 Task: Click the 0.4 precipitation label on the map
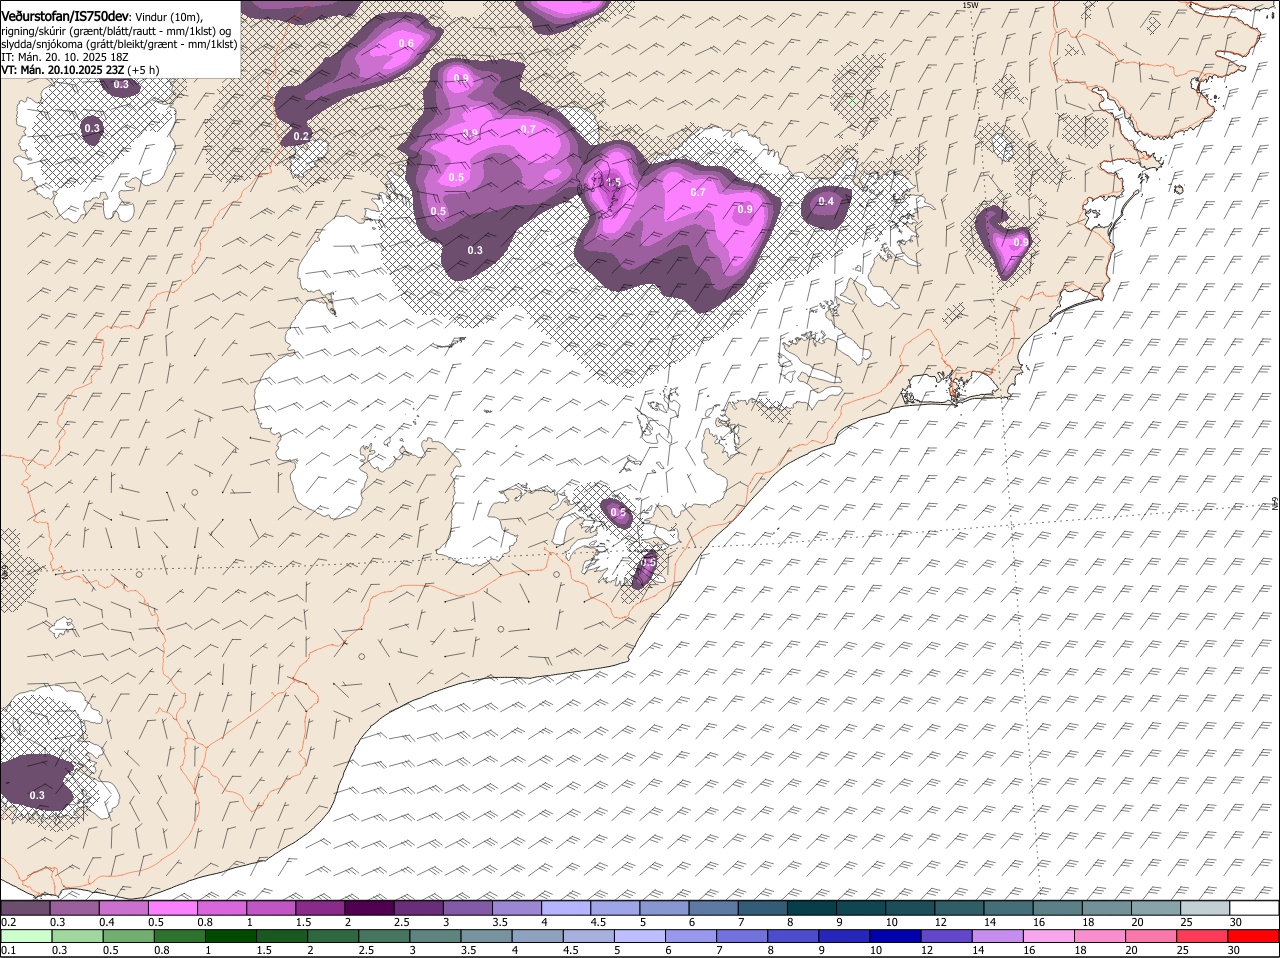click(826, 202)
